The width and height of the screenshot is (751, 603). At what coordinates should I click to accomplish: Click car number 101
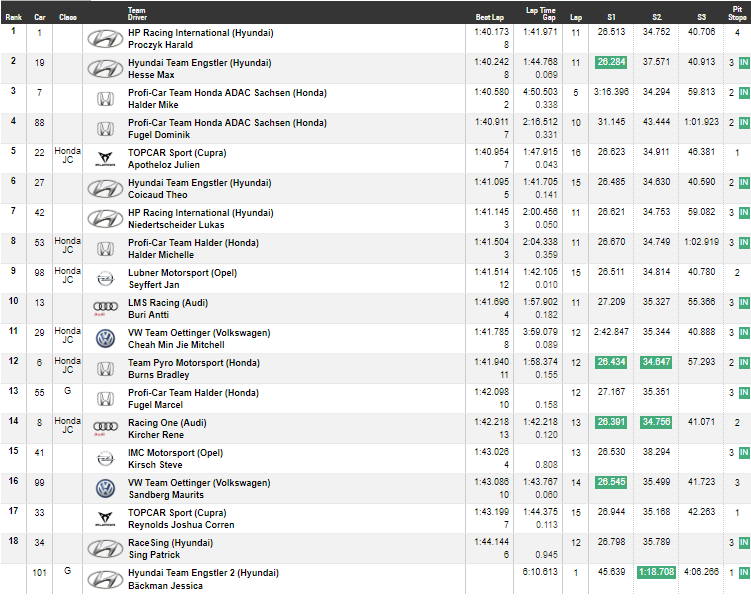point(40,573)
